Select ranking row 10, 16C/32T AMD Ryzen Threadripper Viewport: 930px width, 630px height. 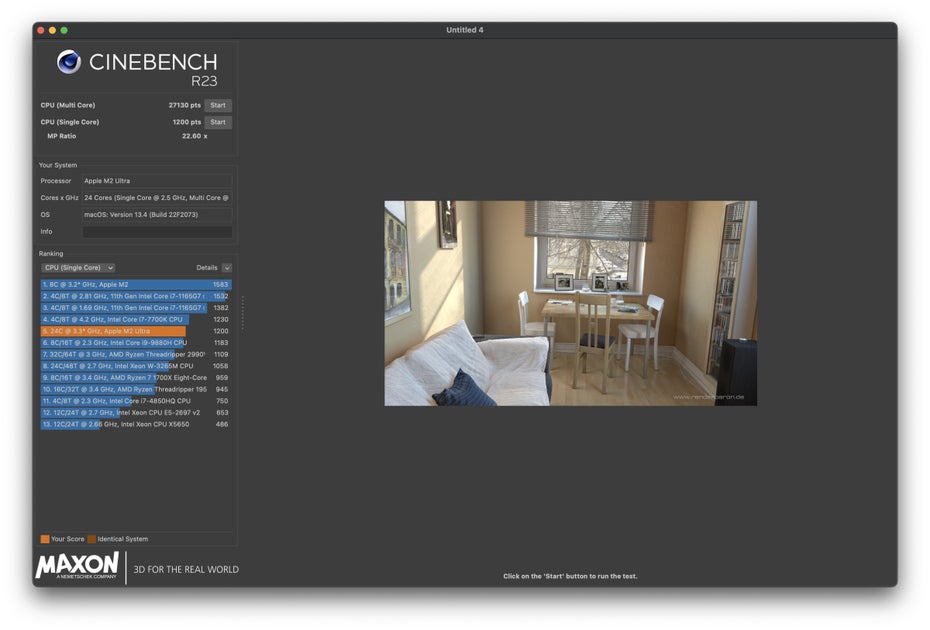(135, 389)
